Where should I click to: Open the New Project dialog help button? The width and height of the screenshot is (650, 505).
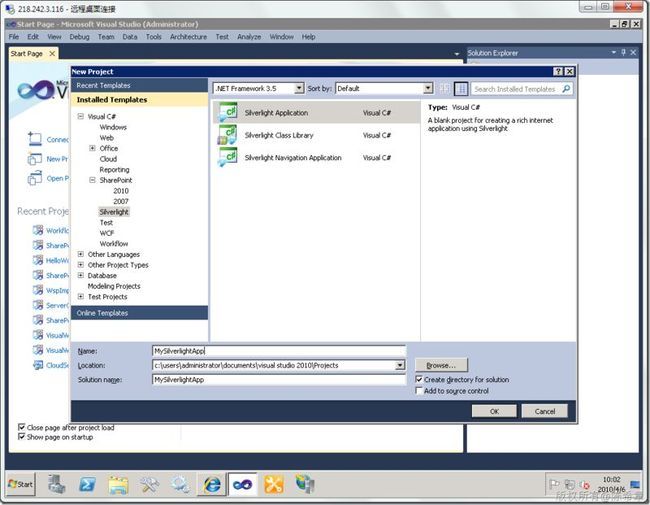558,71
